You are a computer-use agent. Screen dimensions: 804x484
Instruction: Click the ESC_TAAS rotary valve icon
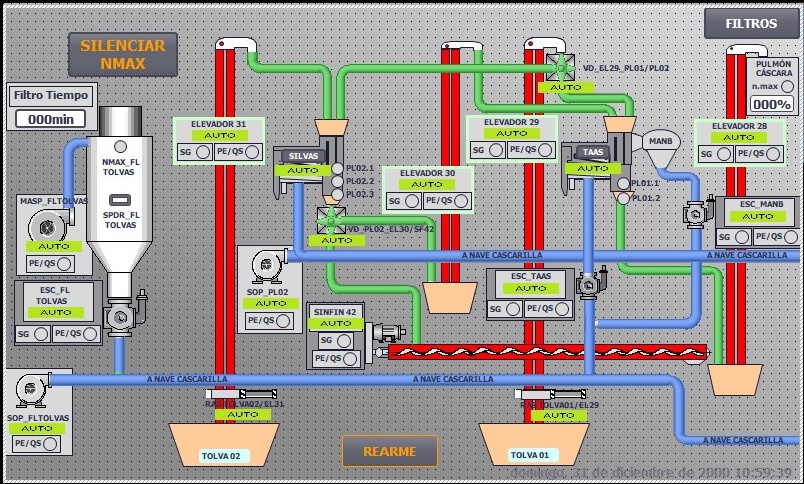(591, 283)
